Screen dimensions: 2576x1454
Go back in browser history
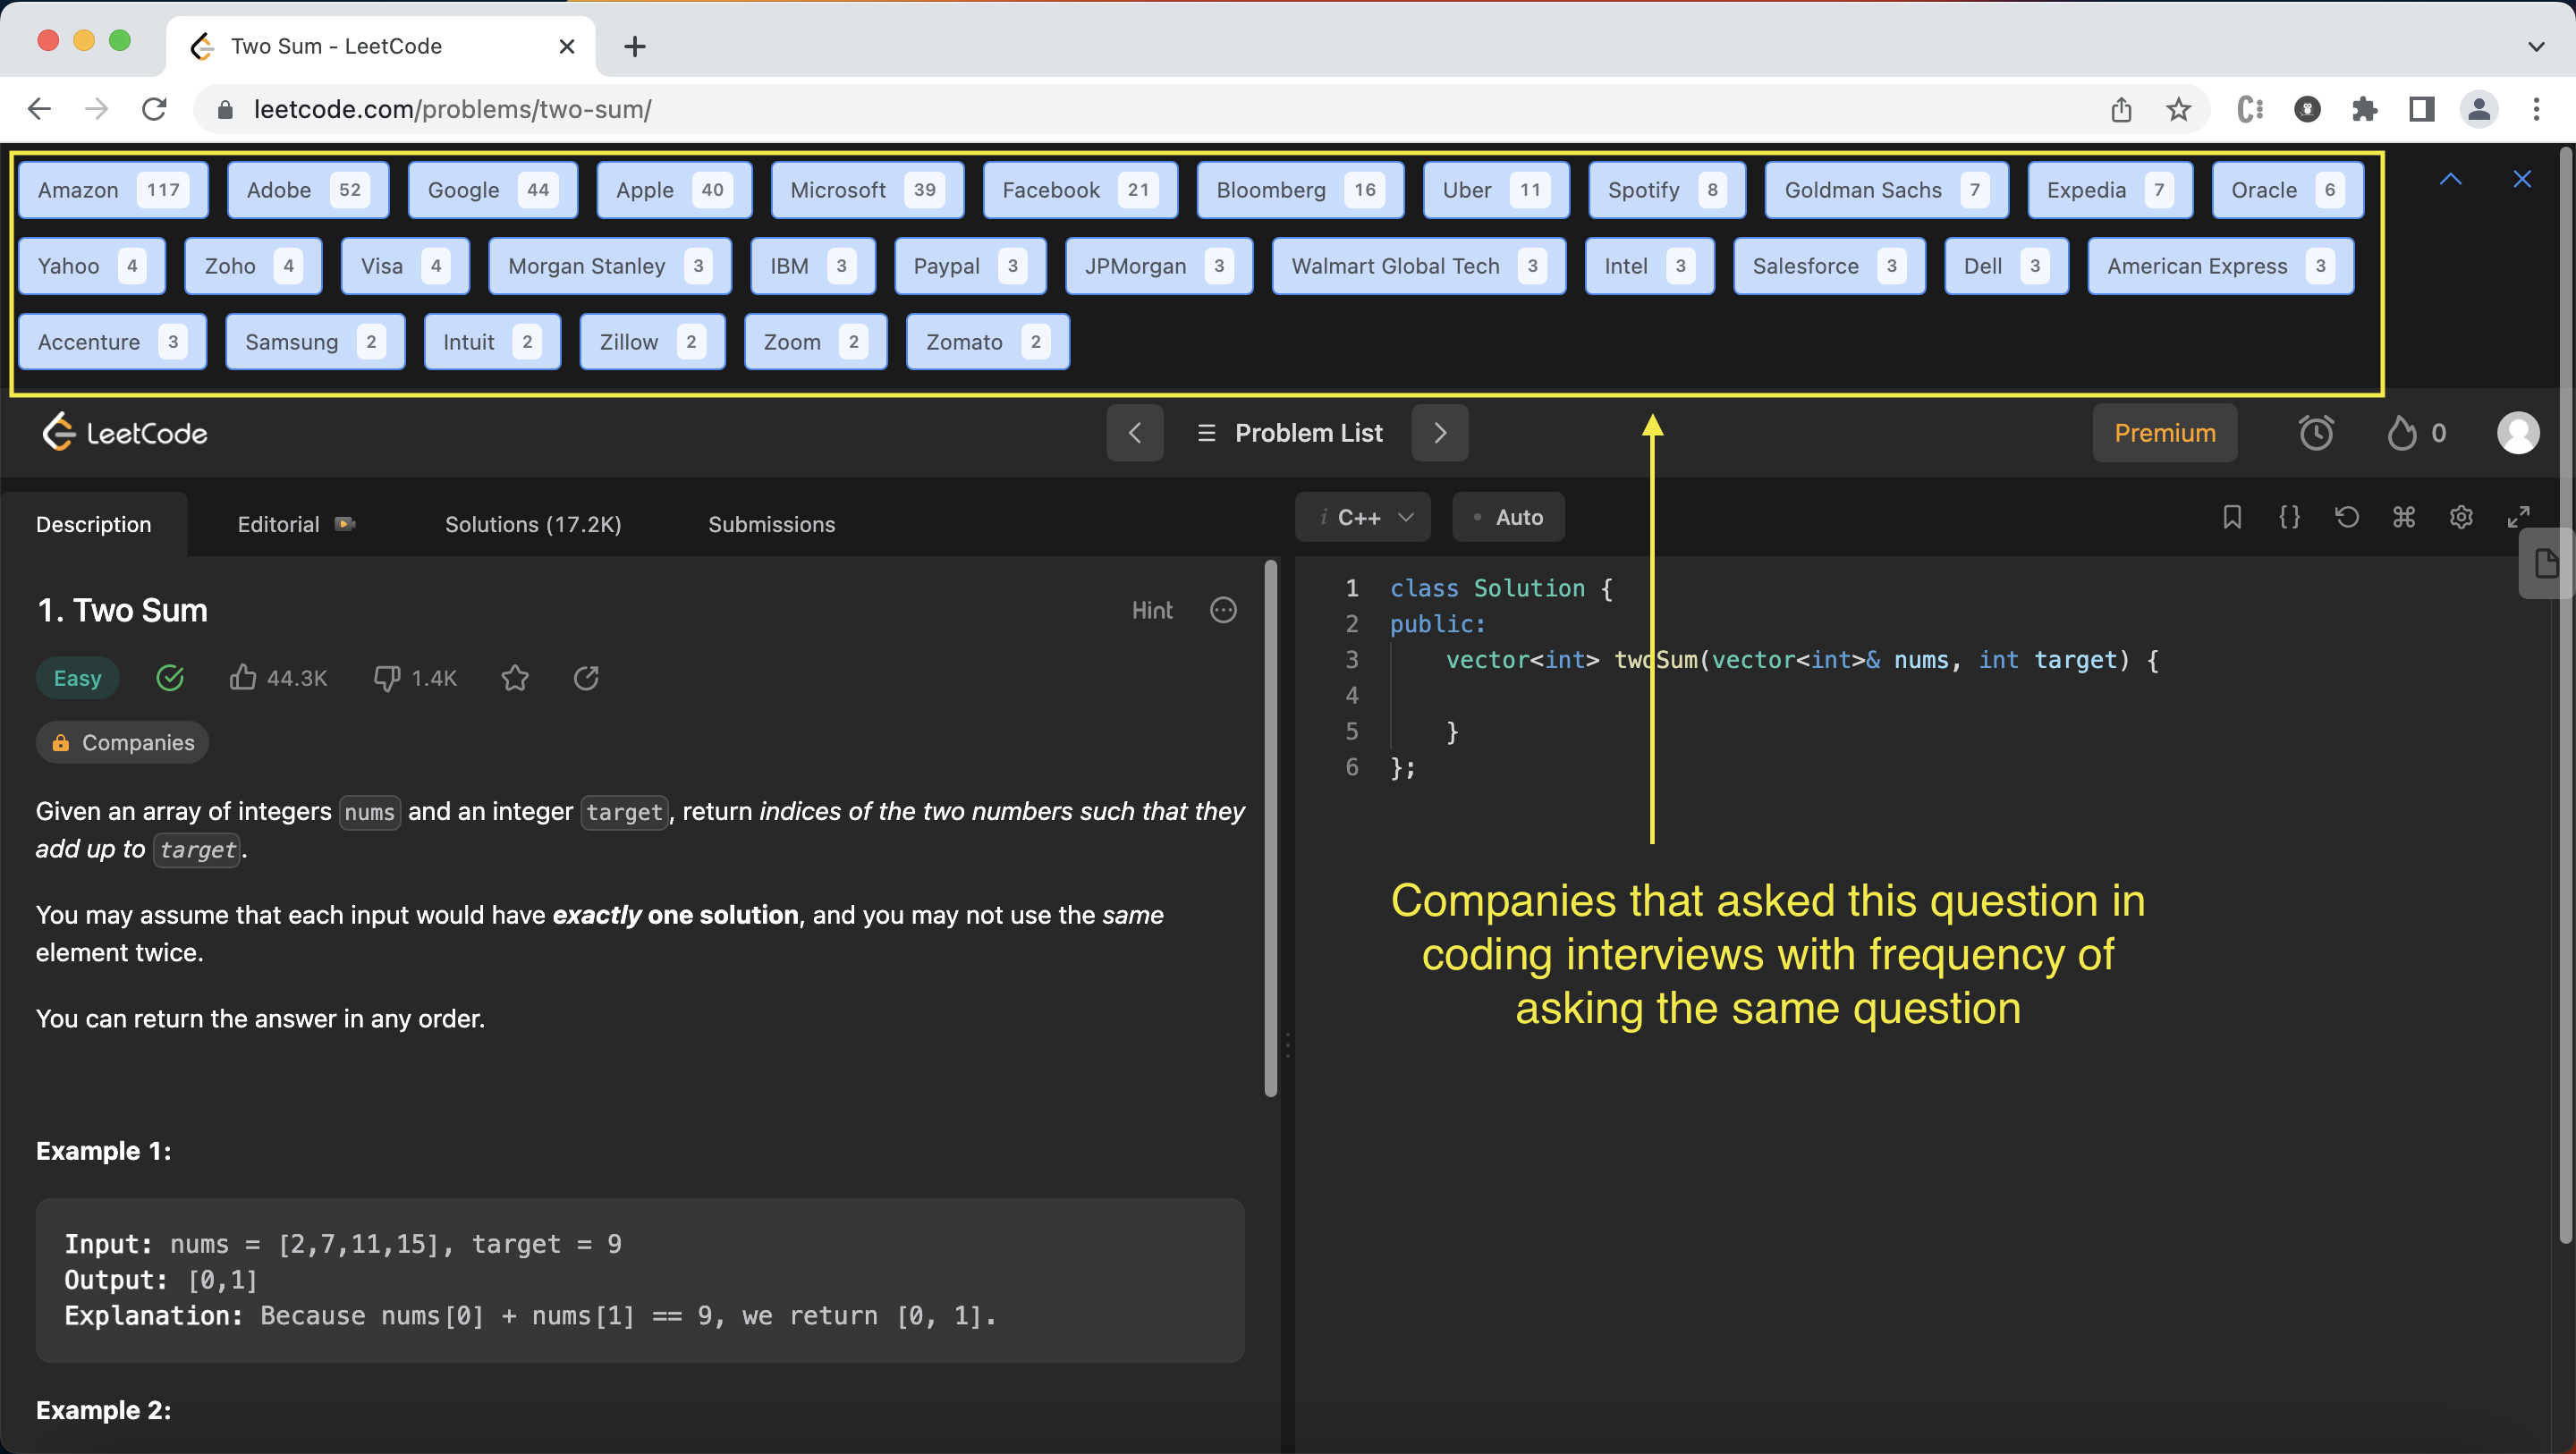point(39,109)
